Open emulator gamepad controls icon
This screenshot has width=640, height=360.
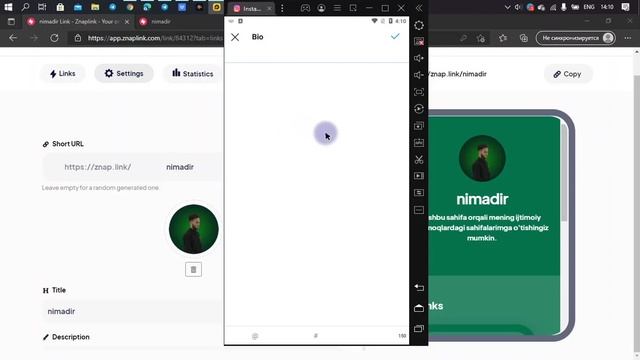tap(305, 8)
